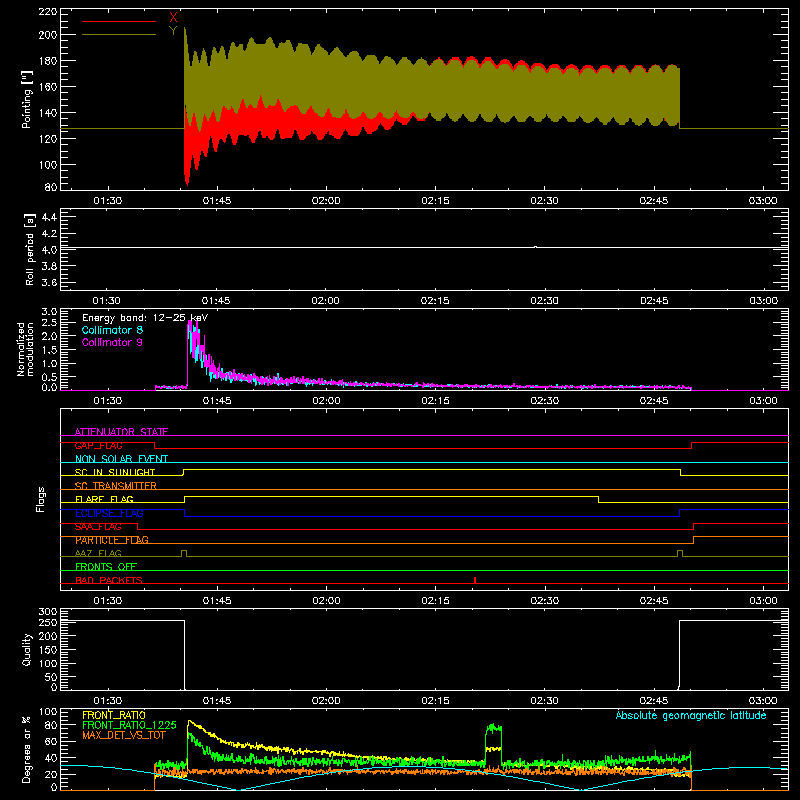Click the 03:00 tick label under Pointing plot
This screenshot has height=800, width=800.
click(763, 201)
